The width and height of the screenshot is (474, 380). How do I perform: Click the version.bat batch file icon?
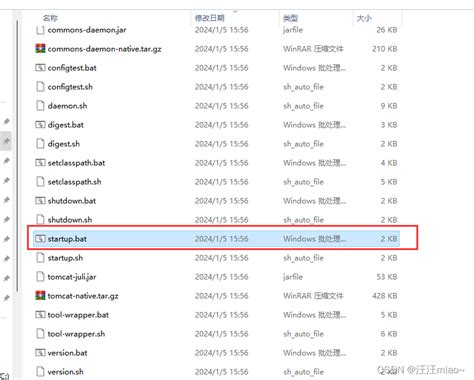[40, 353]
